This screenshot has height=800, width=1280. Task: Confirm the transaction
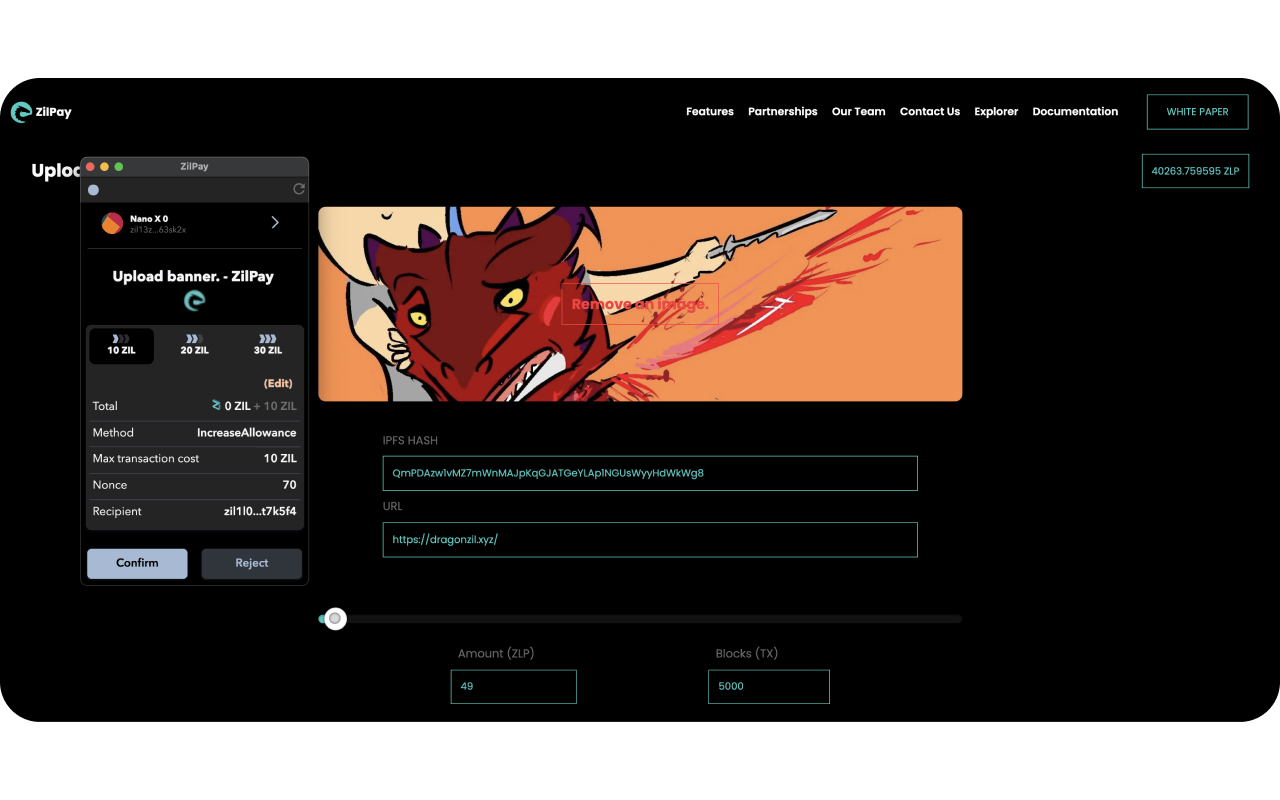click(x=137, y=563)
